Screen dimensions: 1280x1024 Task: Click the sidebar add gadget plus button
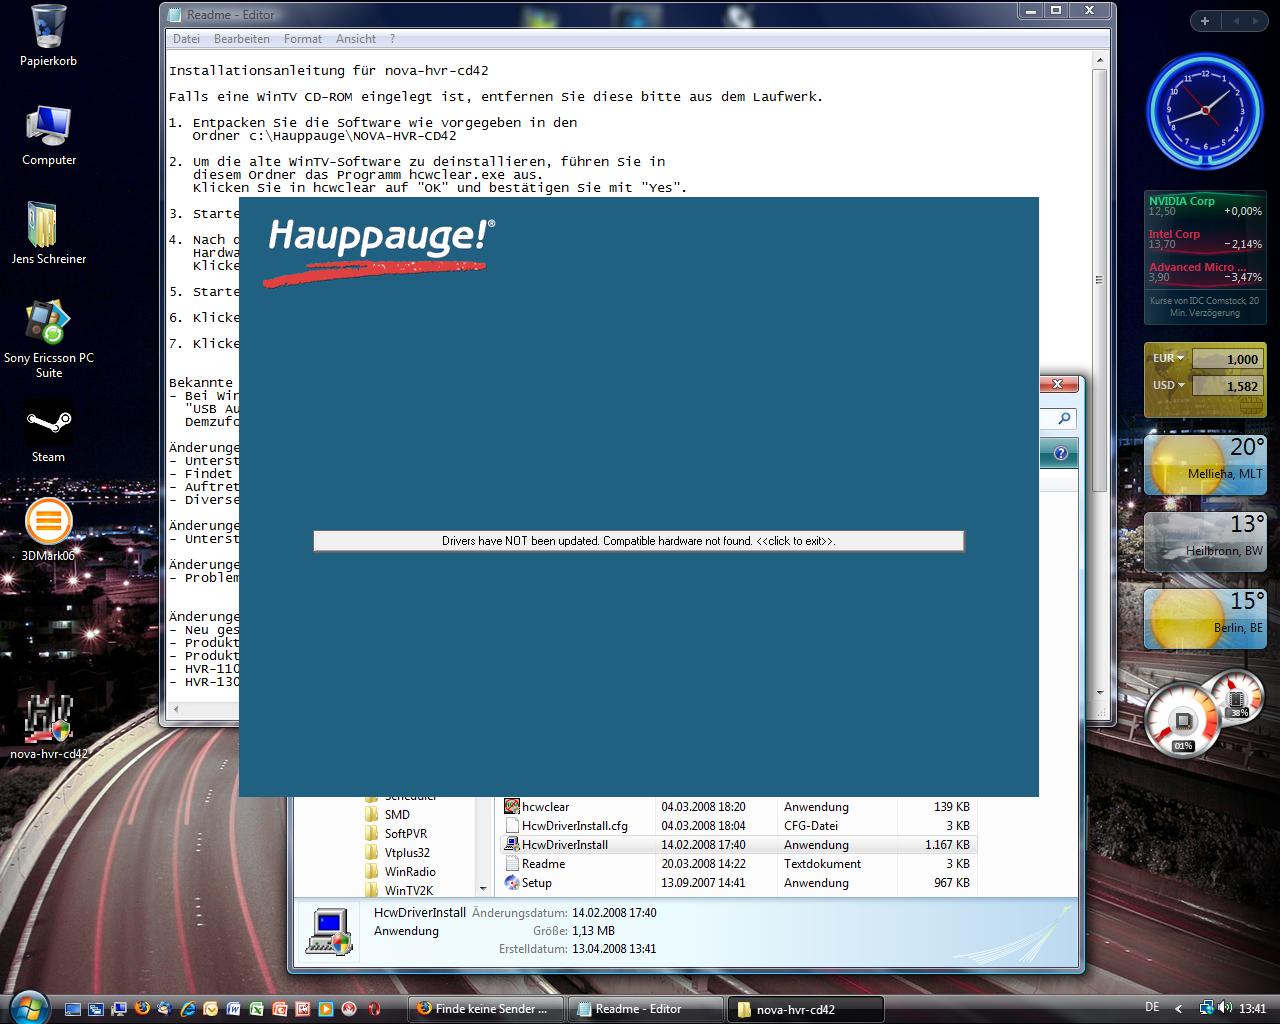click(x=1205, y=21)
